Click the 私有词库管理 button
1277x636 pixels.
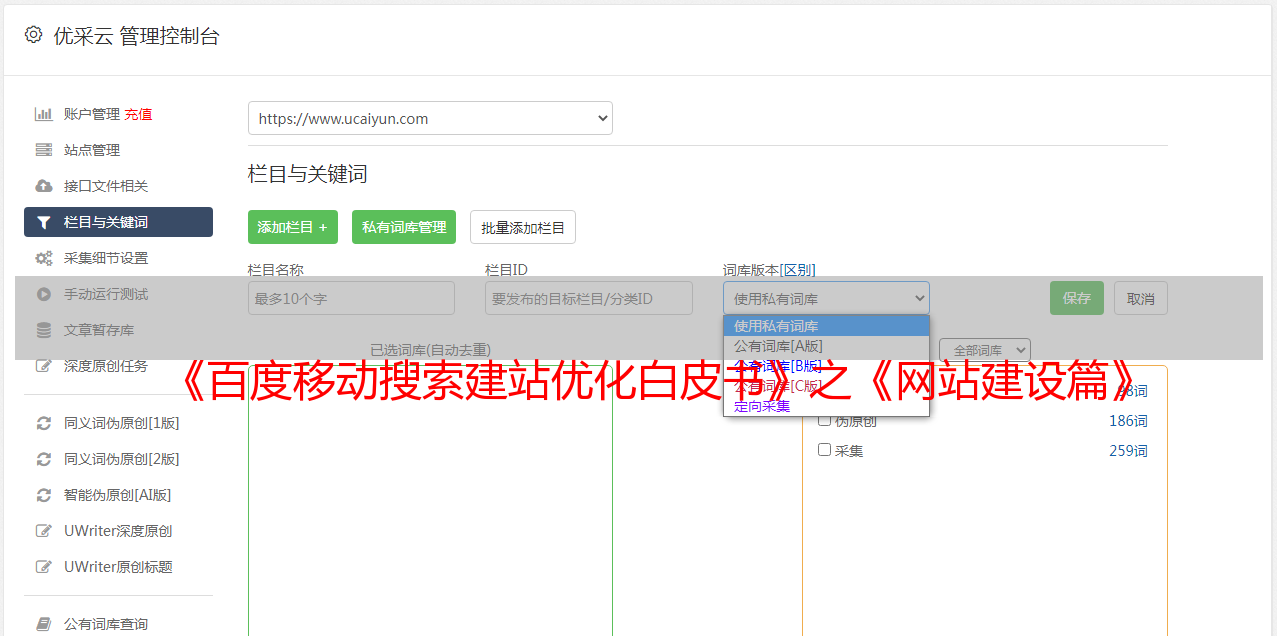click(404, 227)
